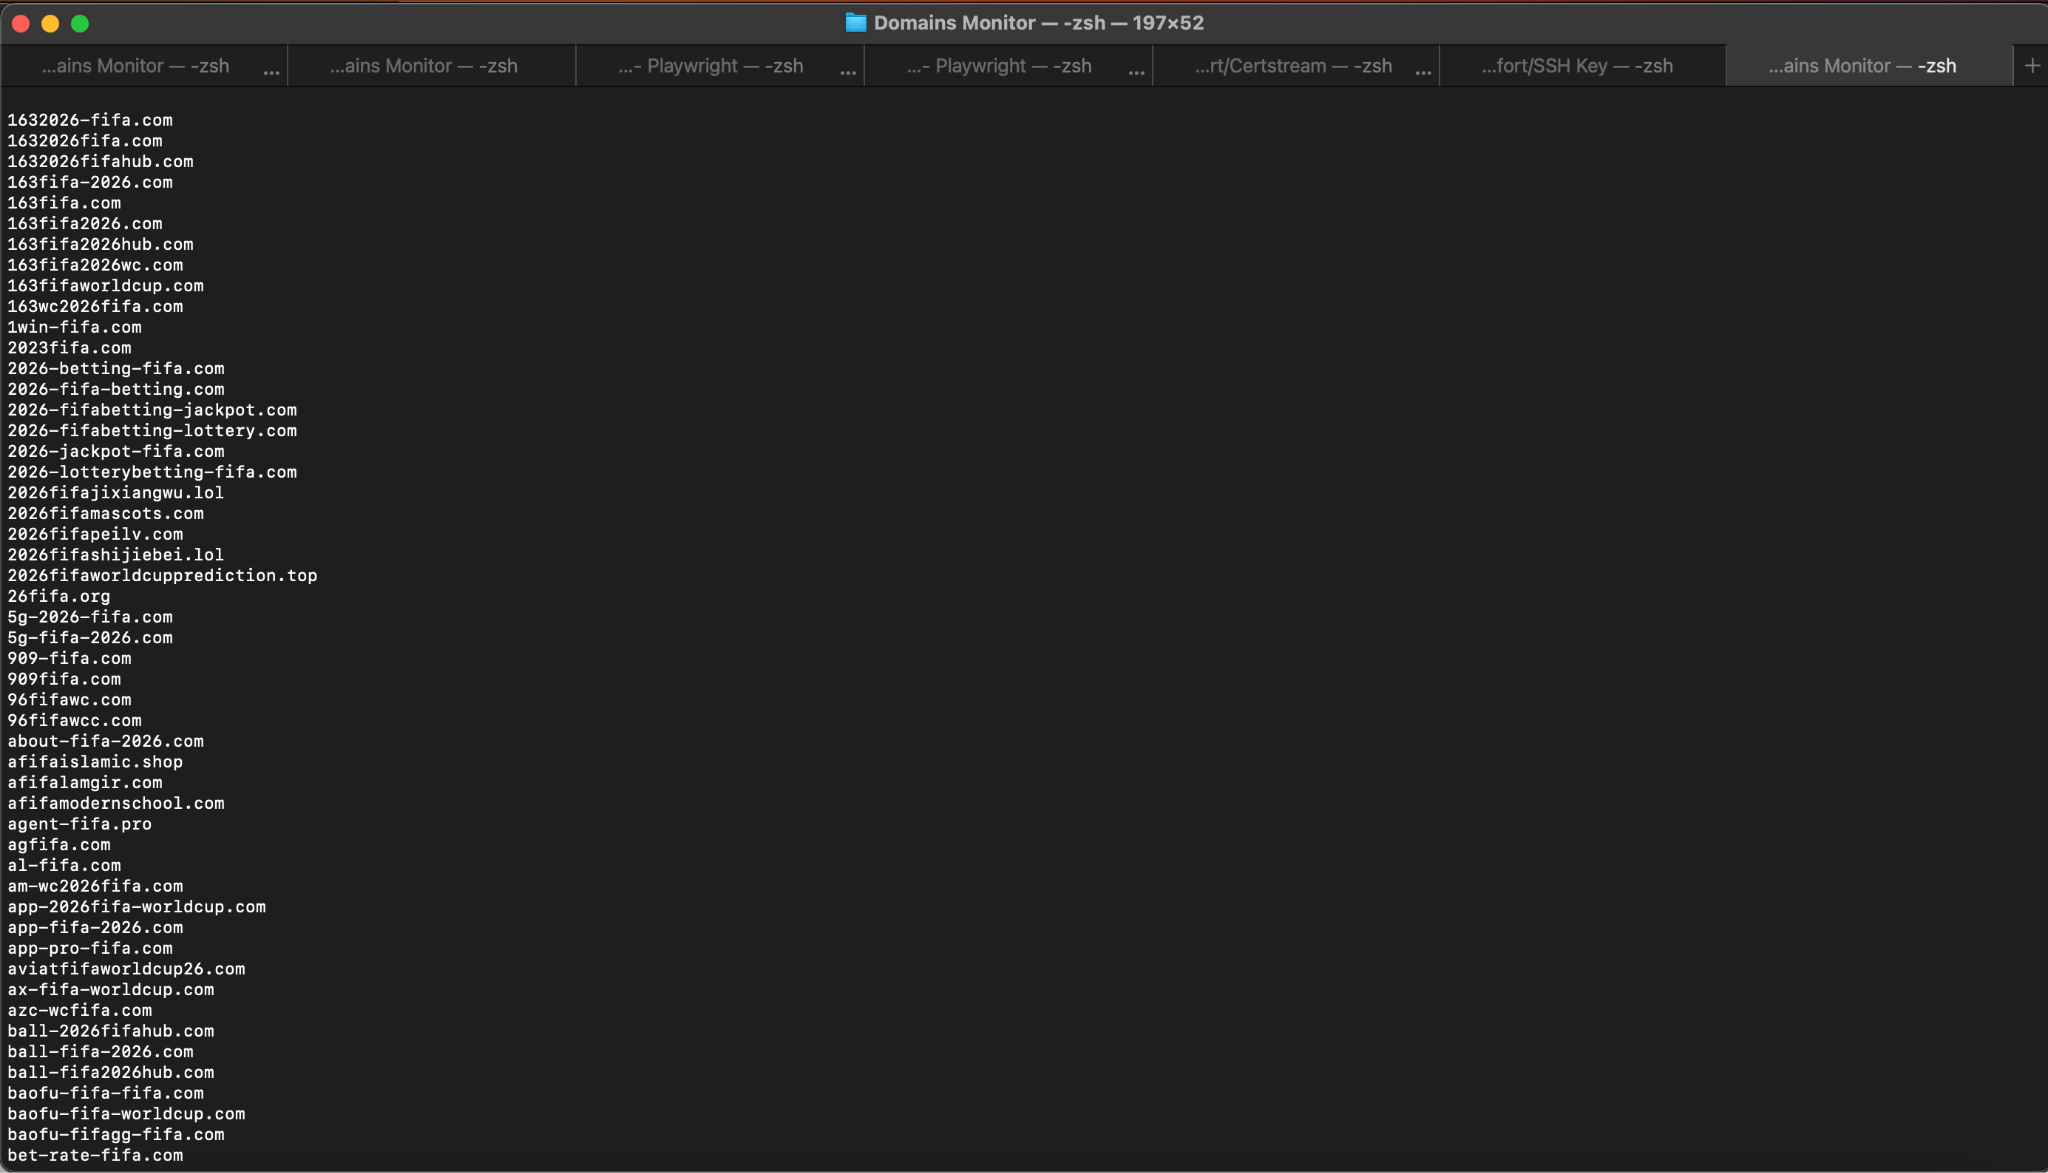
Task: Click the line 2026fifashijiebei.lol
Action: [x=116, y=555]
